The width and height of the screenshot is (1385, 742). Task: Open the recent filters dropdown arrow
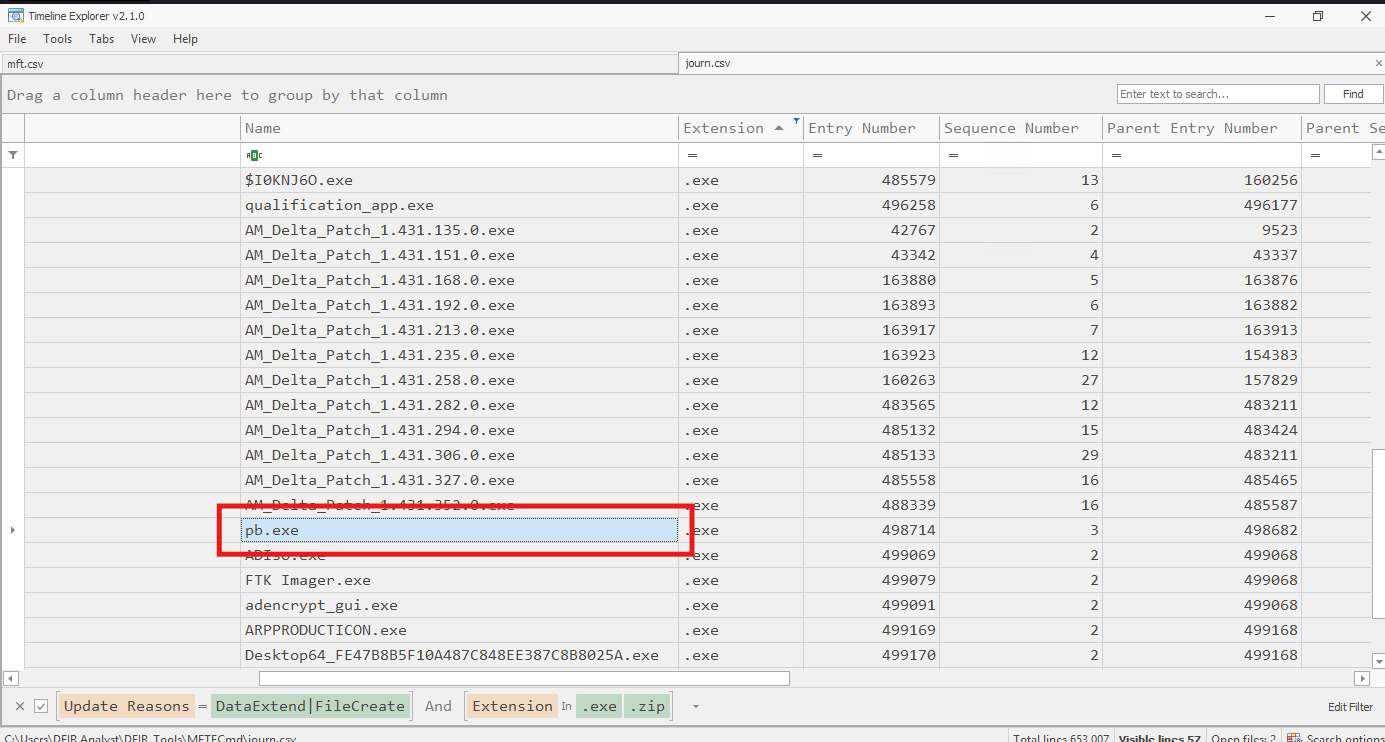coord(695,706)
